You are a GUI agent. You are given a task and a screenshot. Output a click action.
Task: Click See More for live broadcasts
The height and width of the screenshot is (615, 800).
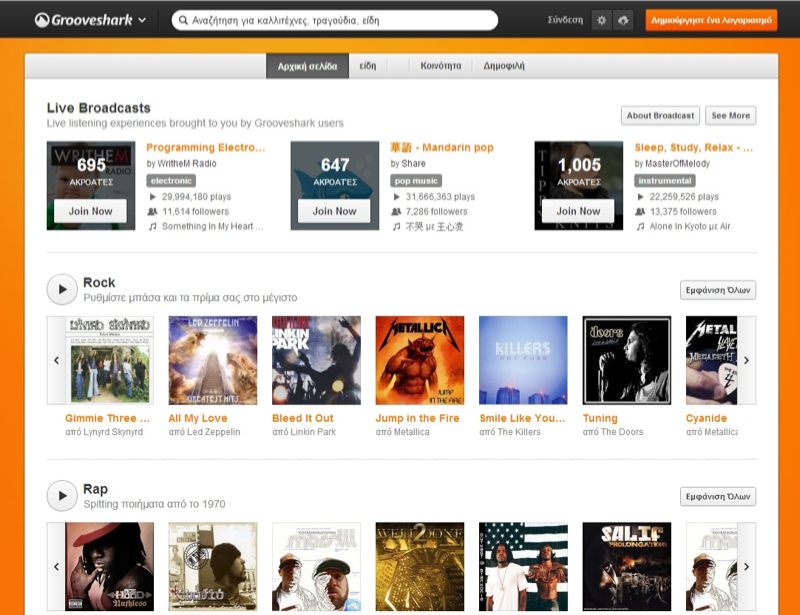pos(731,115)
